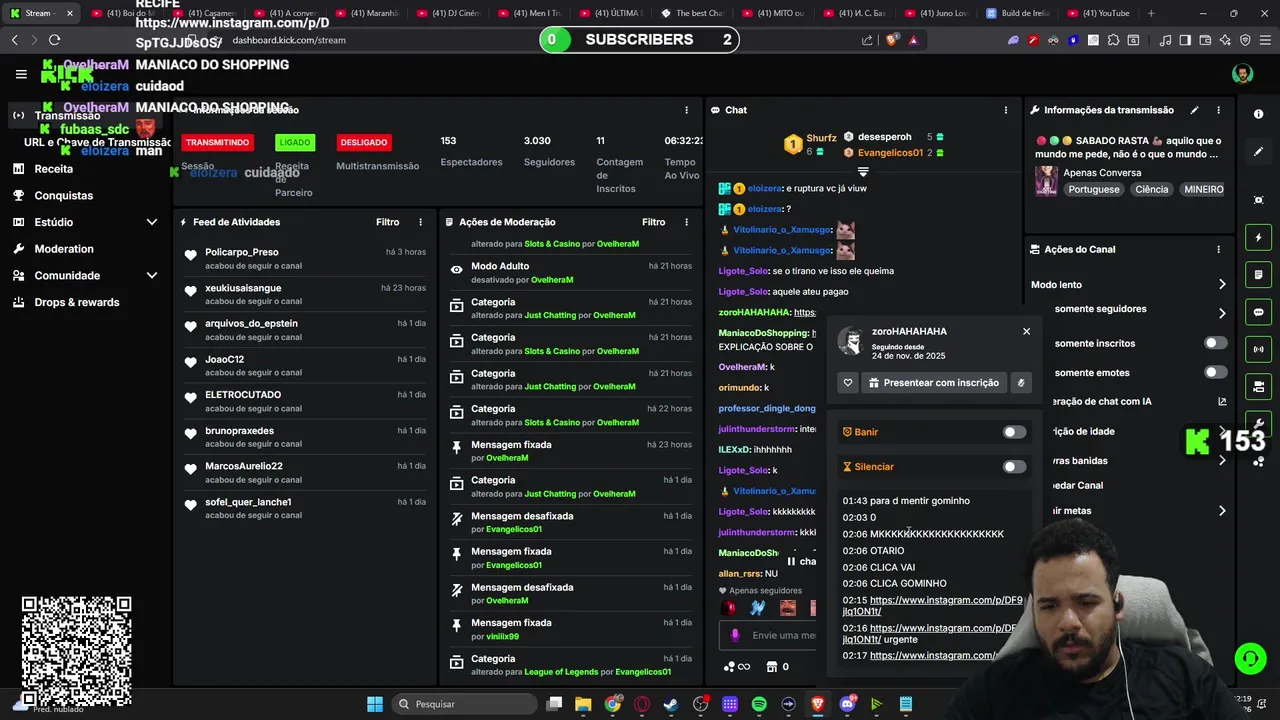This screenshot has height=720, width=1280.
Task: Open Brave wallet icon in toolbar
Action: pyautogui.click(x=1206, y=40)
